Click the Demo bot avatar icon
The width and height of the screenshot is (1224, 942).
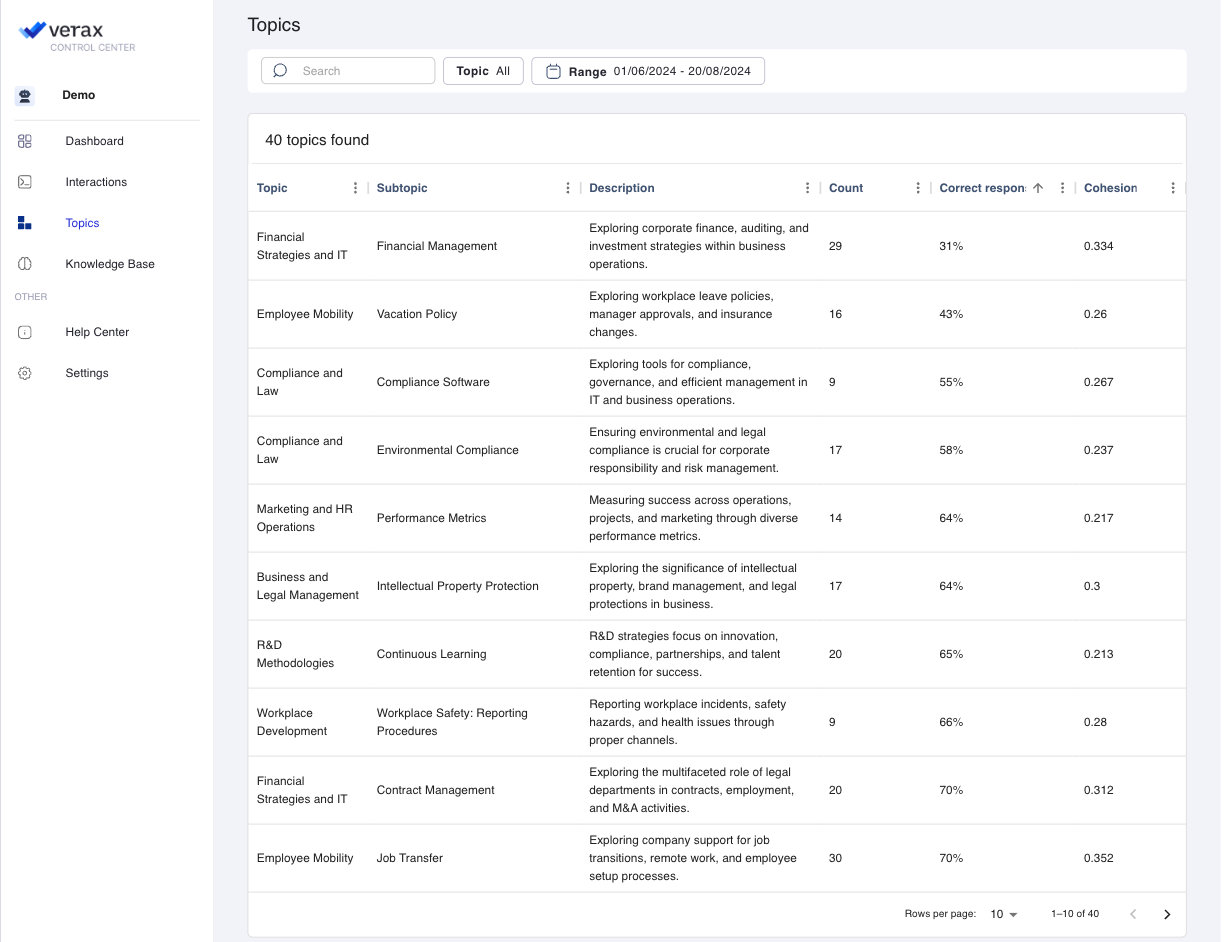click(25, 96)
